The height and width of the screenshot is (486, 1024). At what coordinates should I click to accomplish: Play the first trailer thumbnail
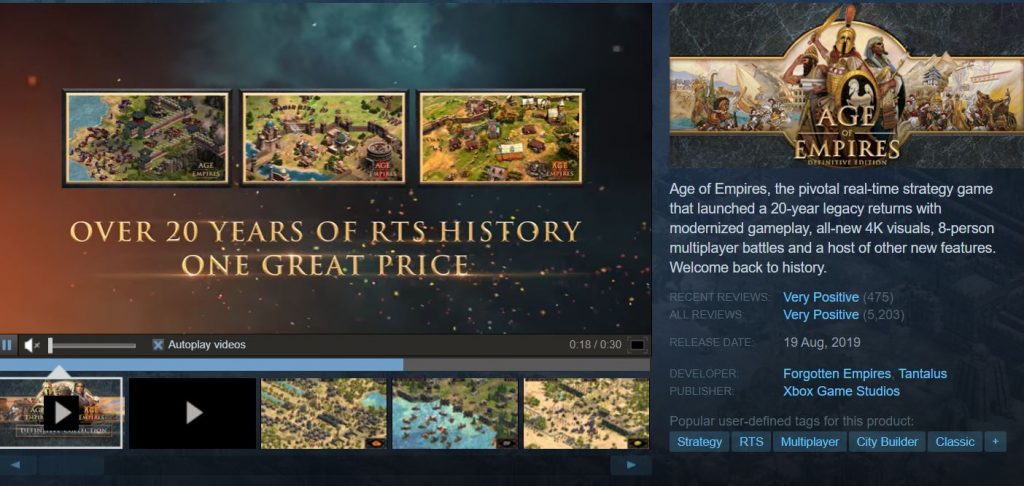click(x=61, y=413)
